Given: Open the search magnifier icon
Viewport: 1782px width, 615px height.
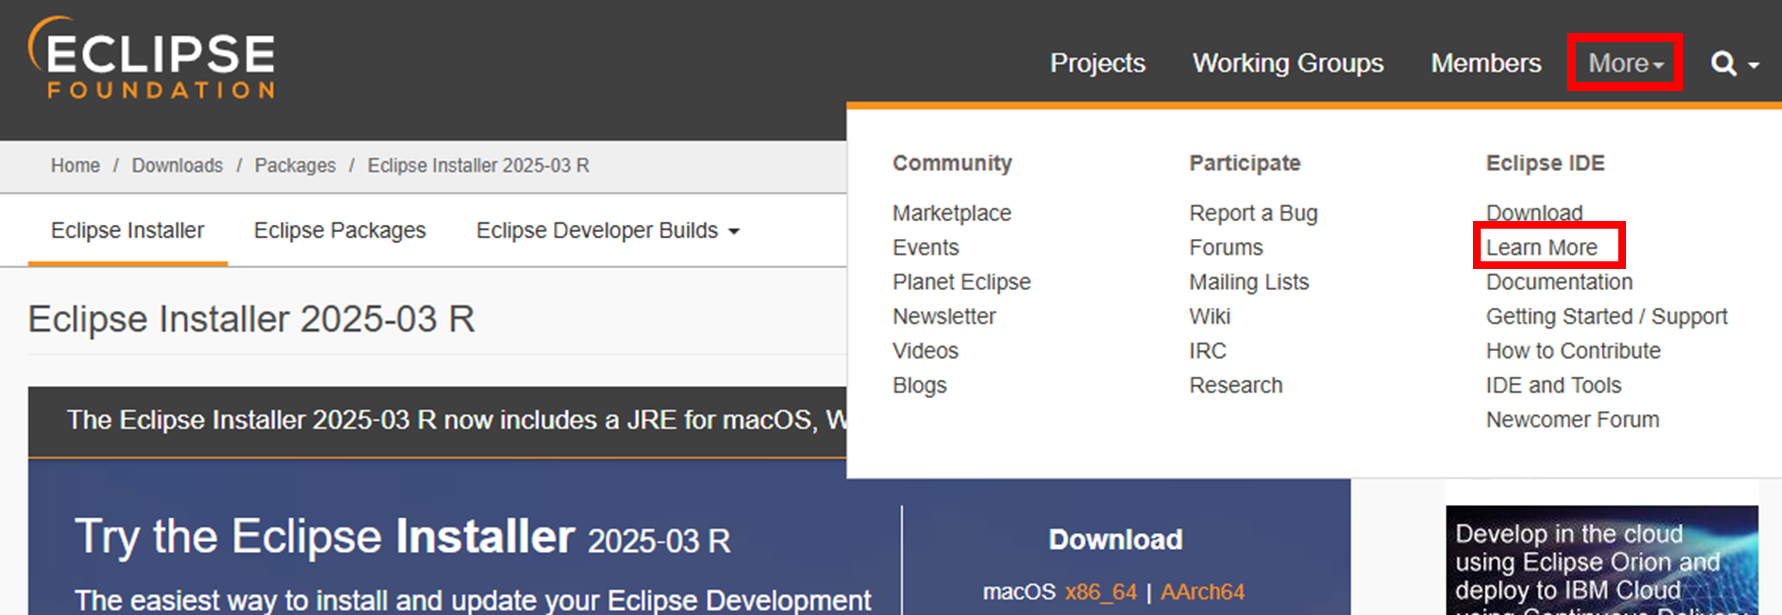Looking at the screenshot, I should [x=1723, y=64].
